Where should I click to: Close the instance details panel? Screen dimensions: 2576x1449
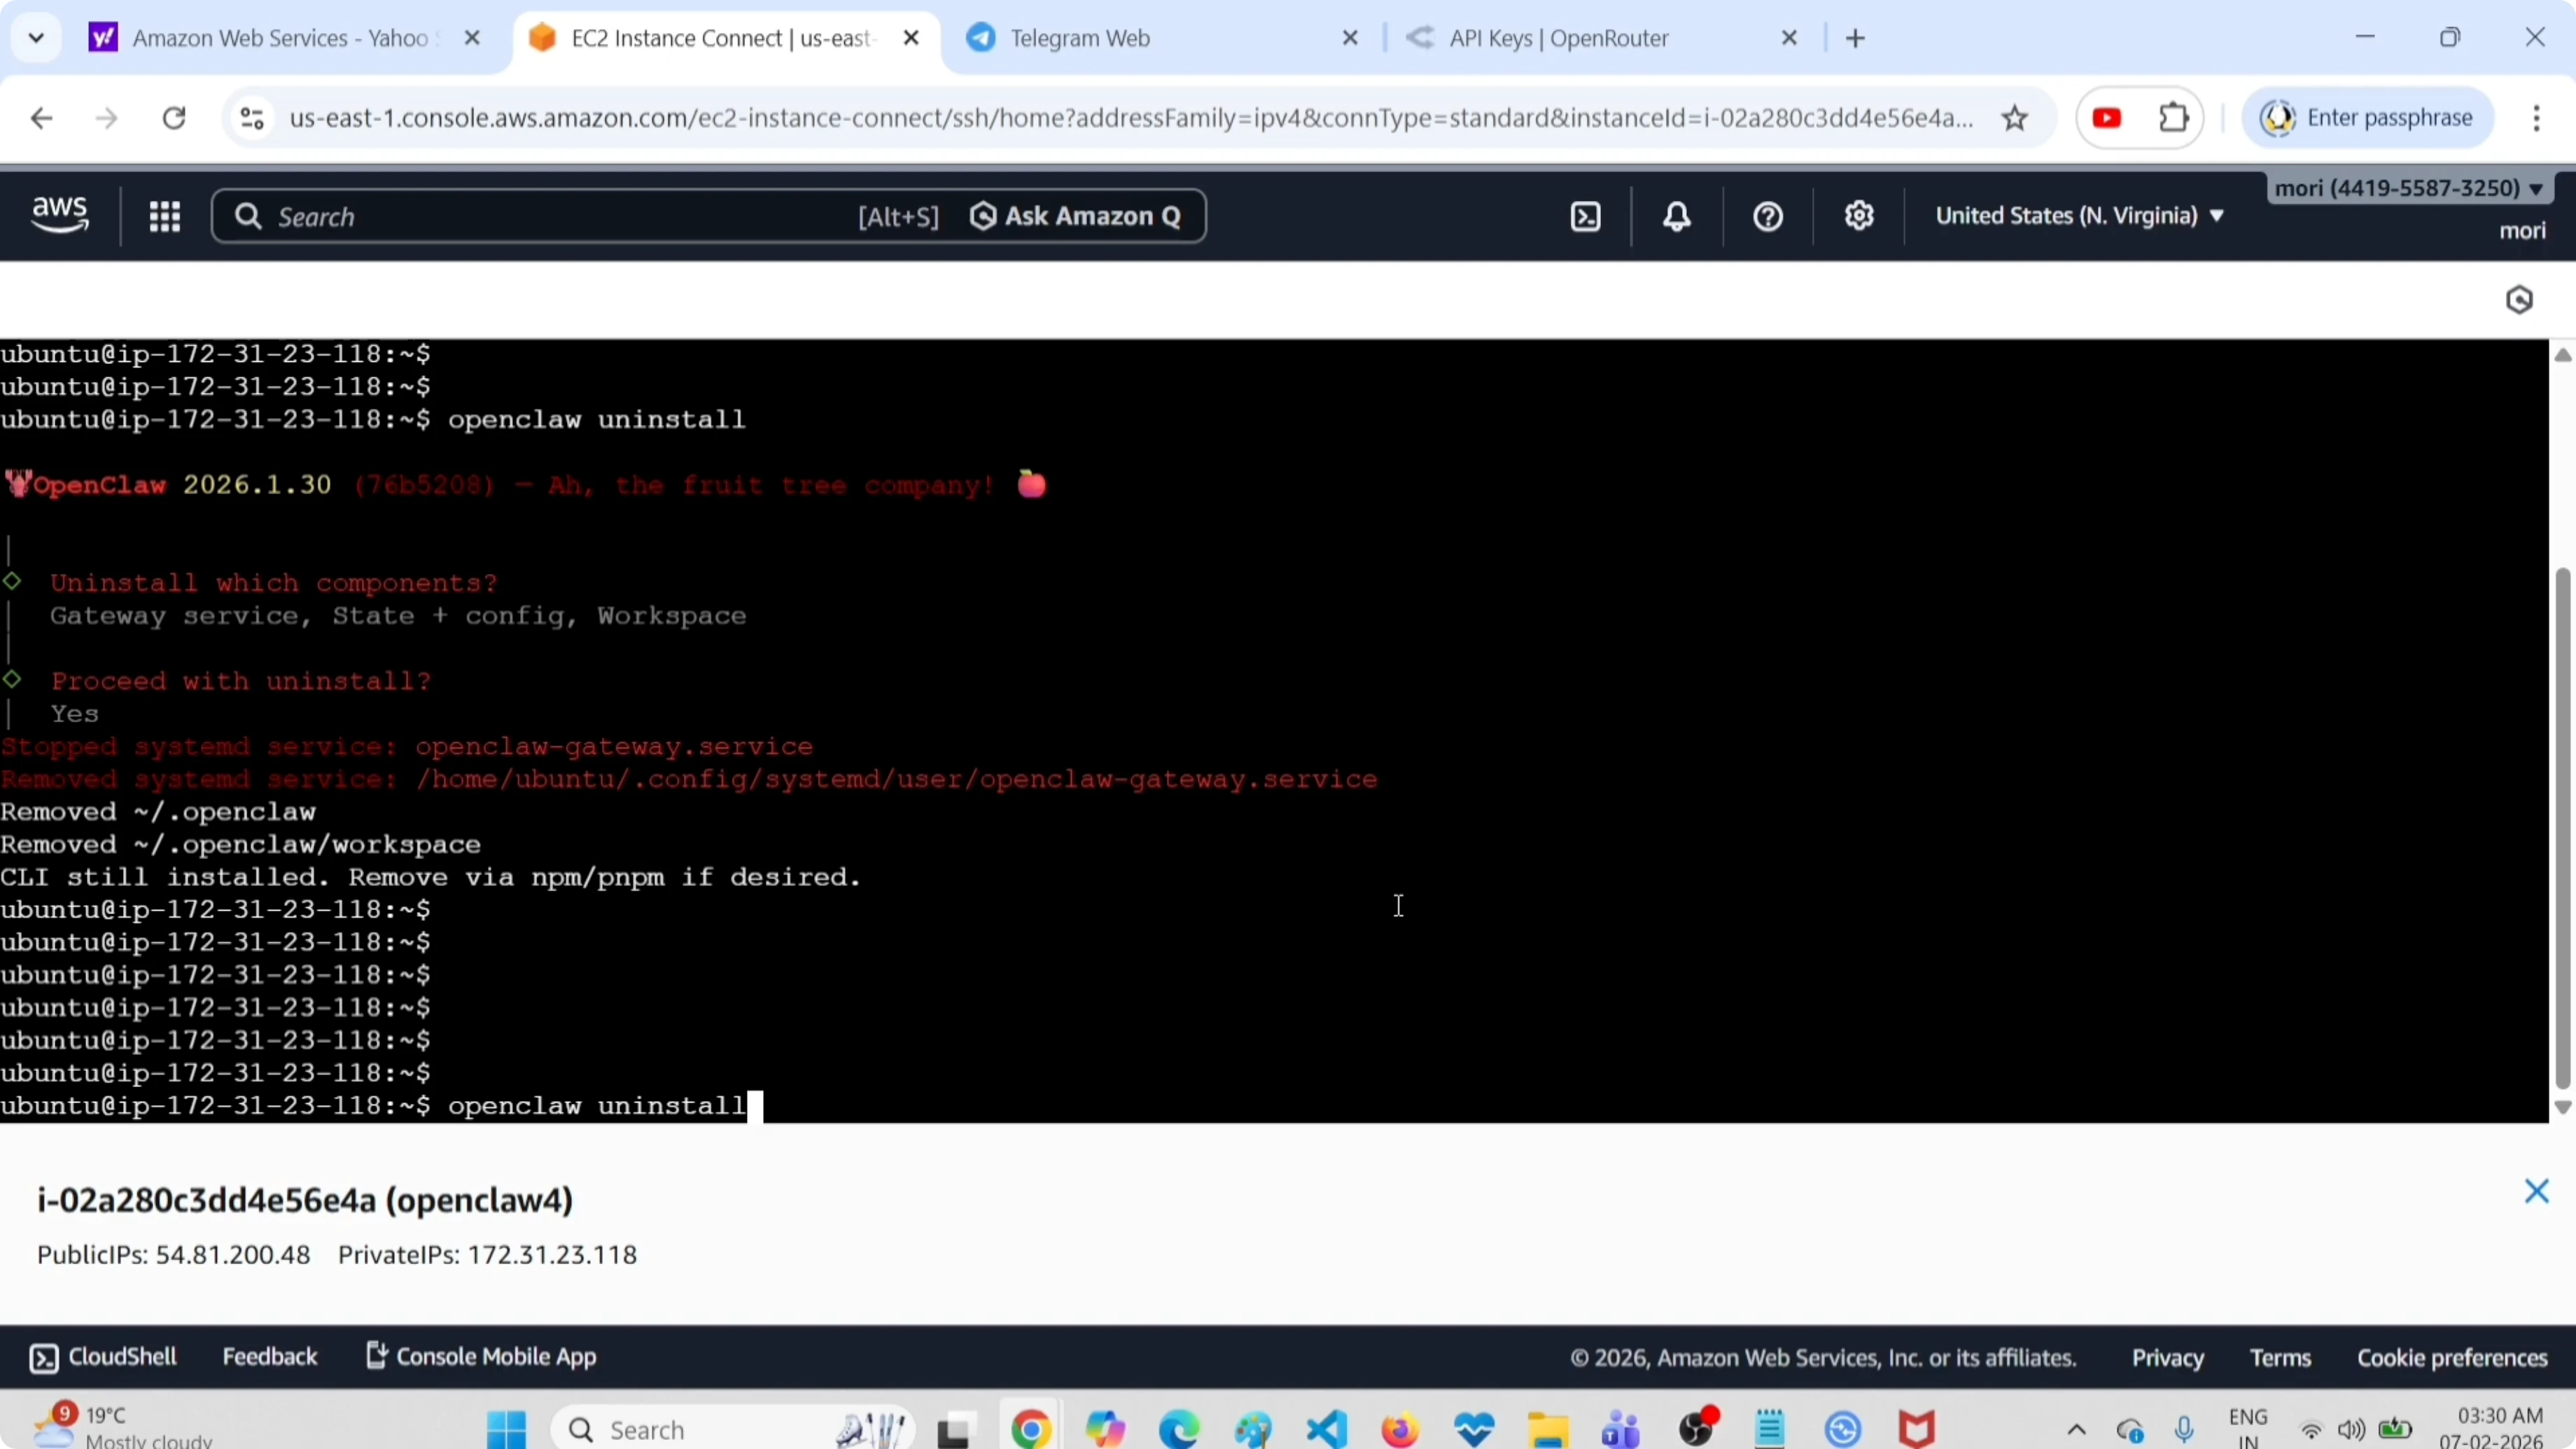2536,1191
